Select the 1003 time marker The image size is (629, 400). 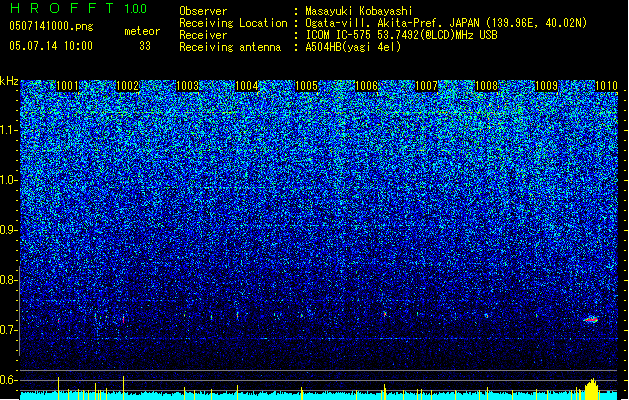point(187,86)
